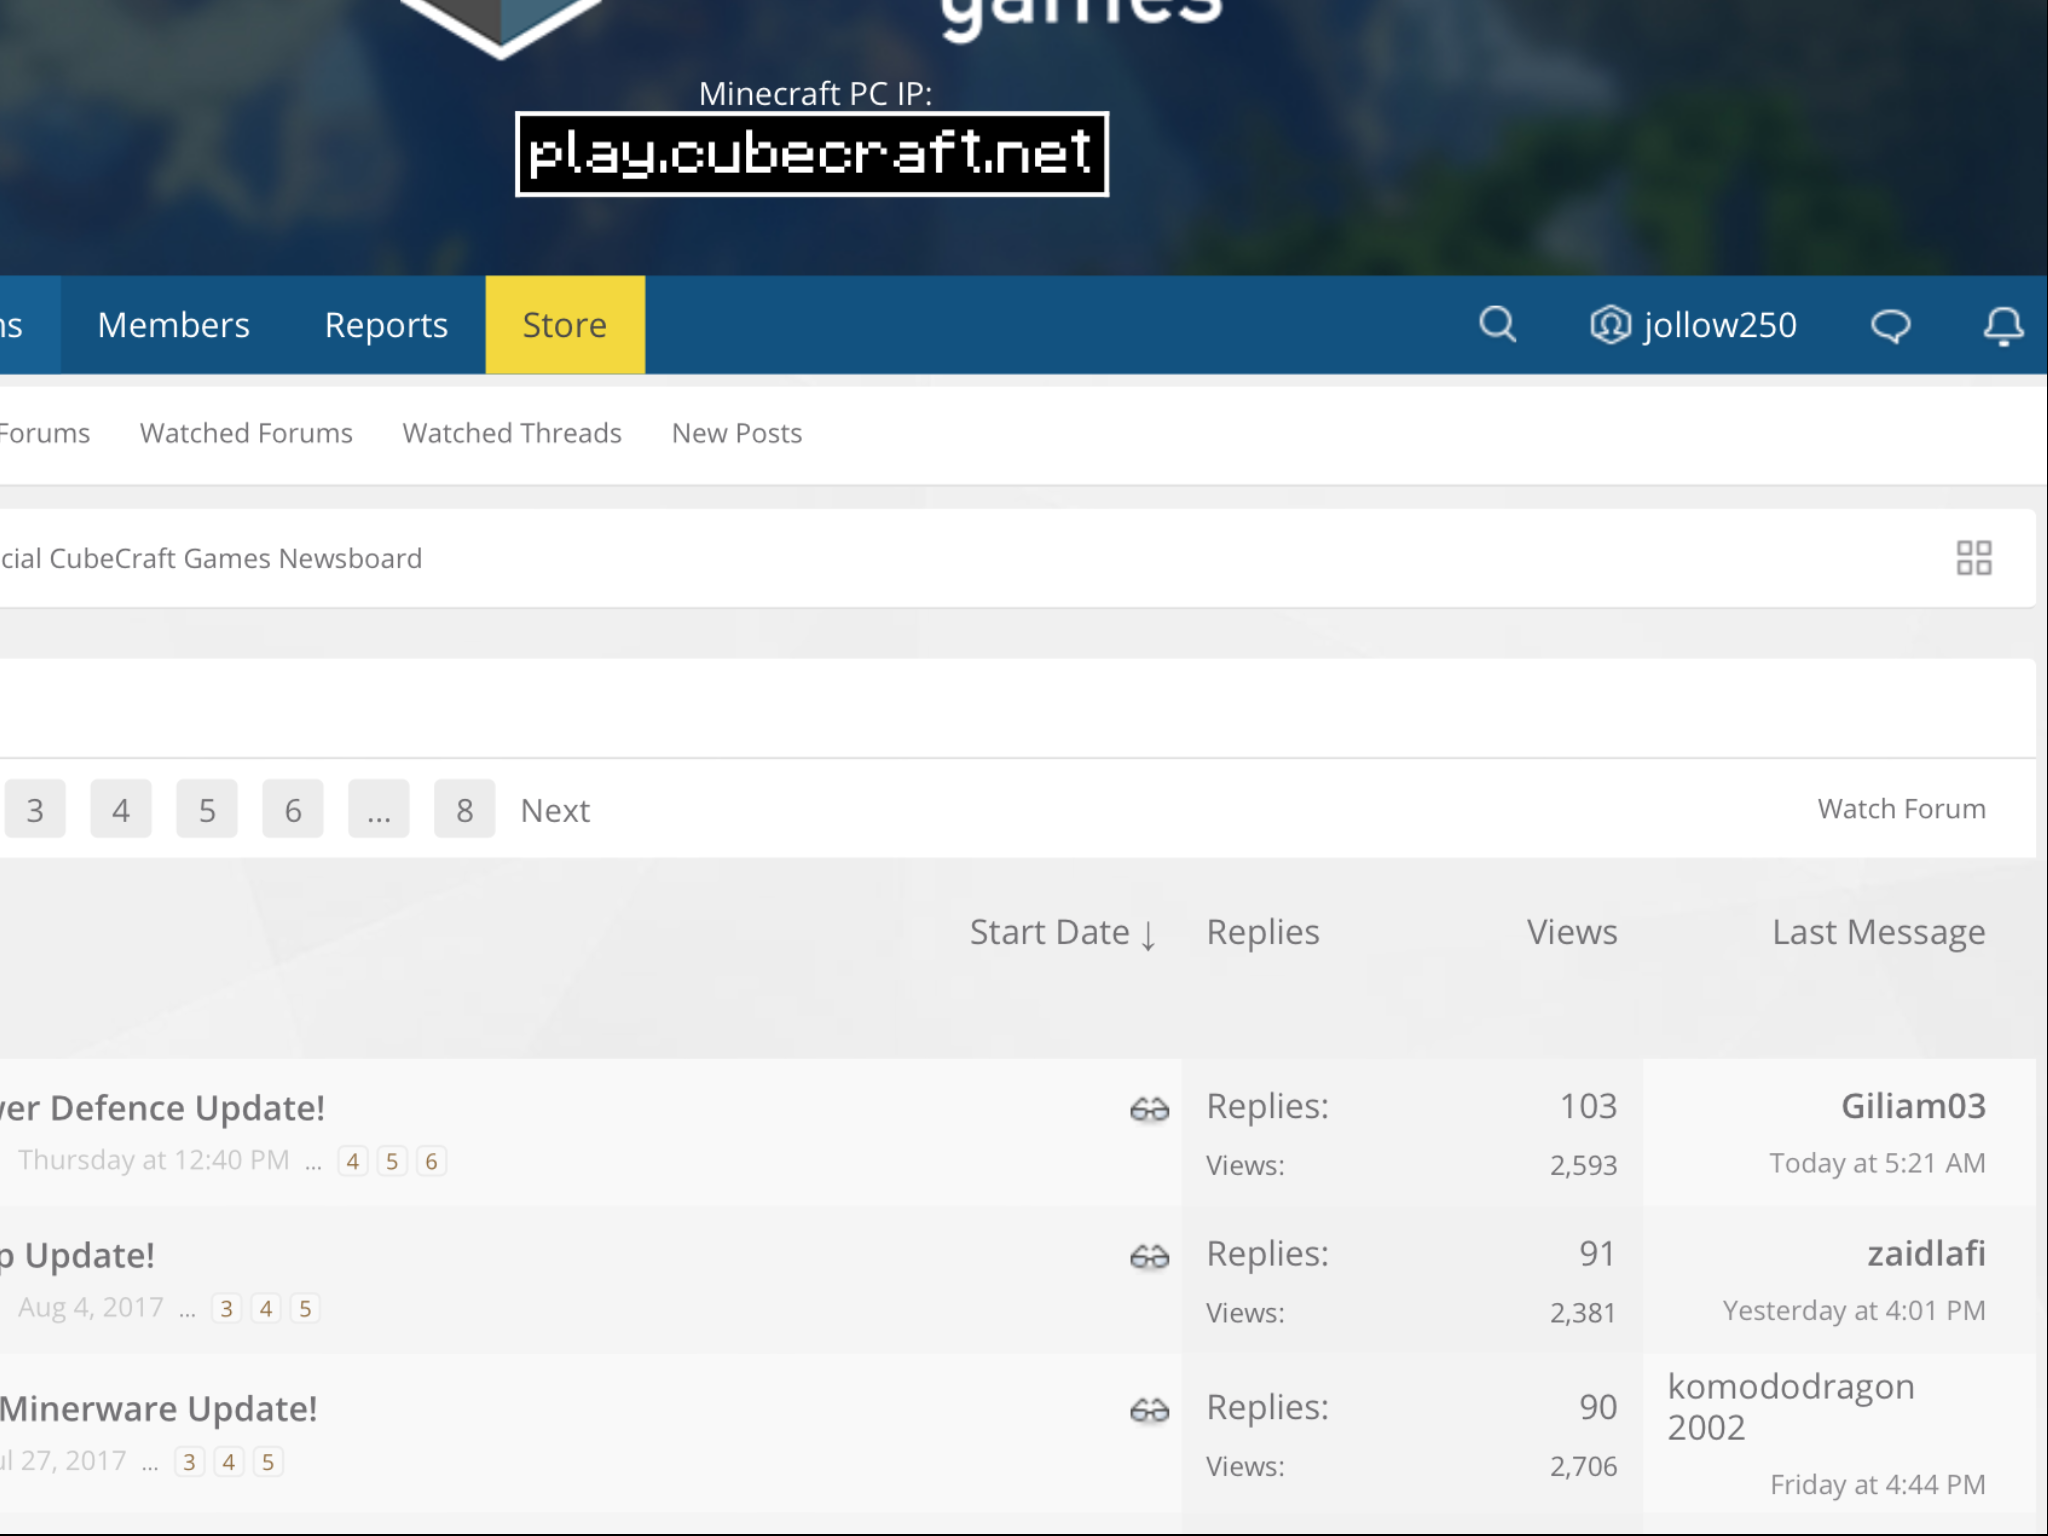The width and height of the screenshot is (2048, 1536).
Task: Open komododragon2002 user profile
Action: point(1791,1406)
